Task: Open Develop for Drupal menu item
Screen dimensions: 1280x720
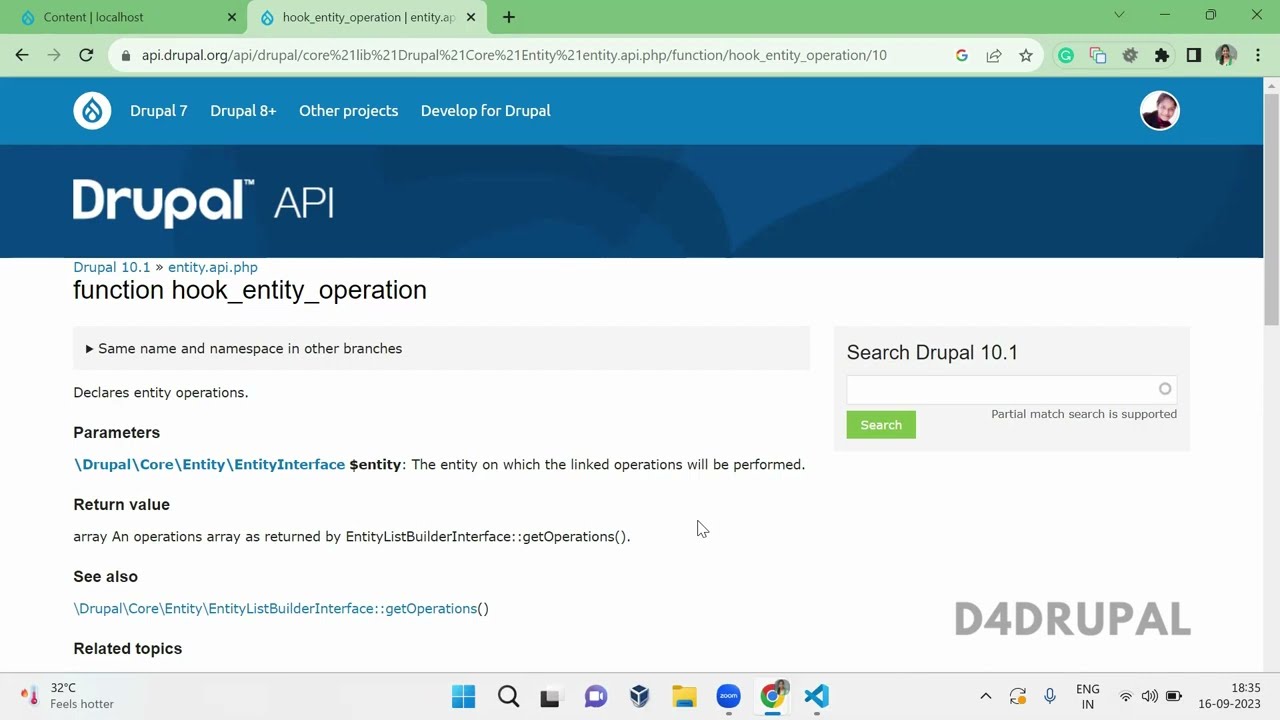Action: [486, 111]
